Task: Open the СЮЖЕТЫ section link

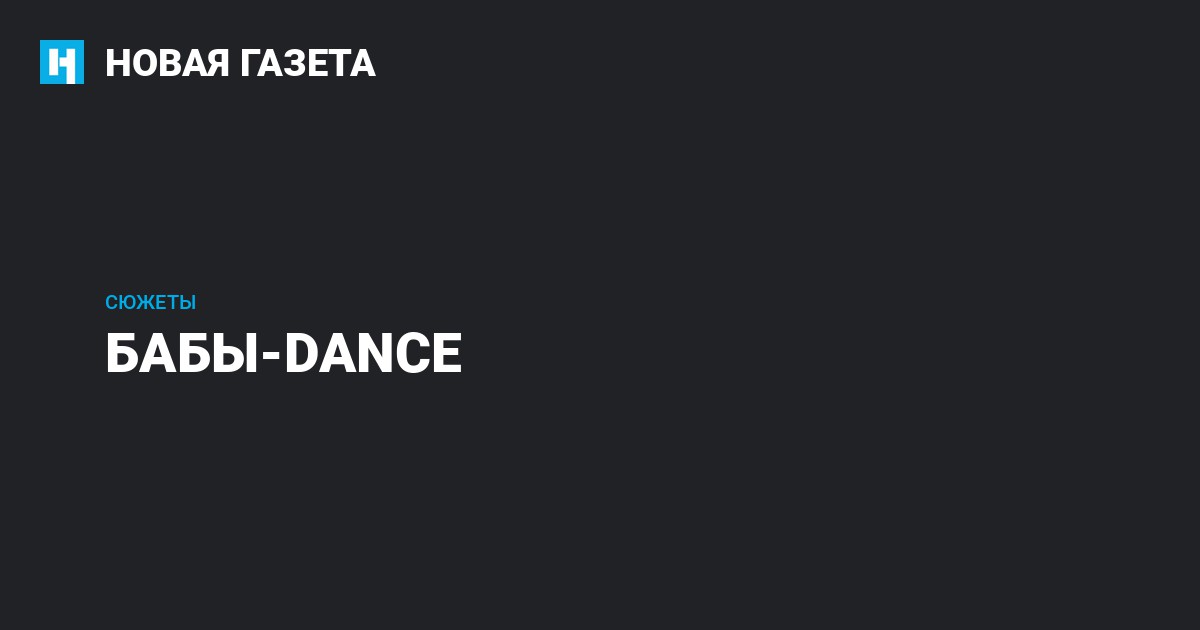Action: pyautogui.click(x=150, y=302)
